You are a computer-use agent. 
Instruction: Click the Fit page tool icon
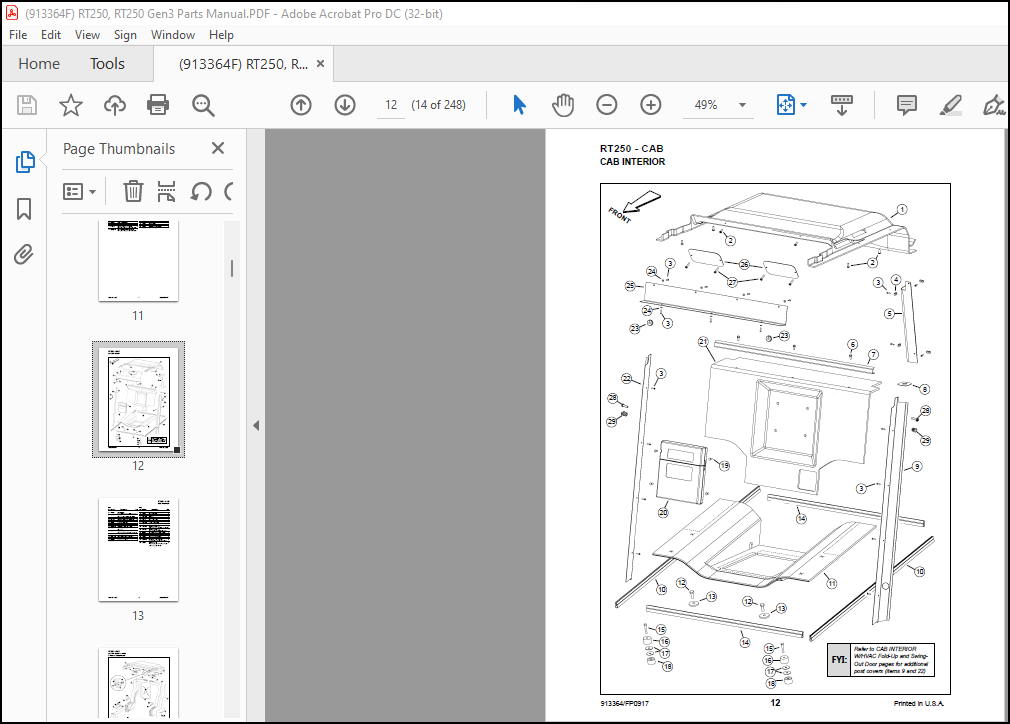point(786,105)
